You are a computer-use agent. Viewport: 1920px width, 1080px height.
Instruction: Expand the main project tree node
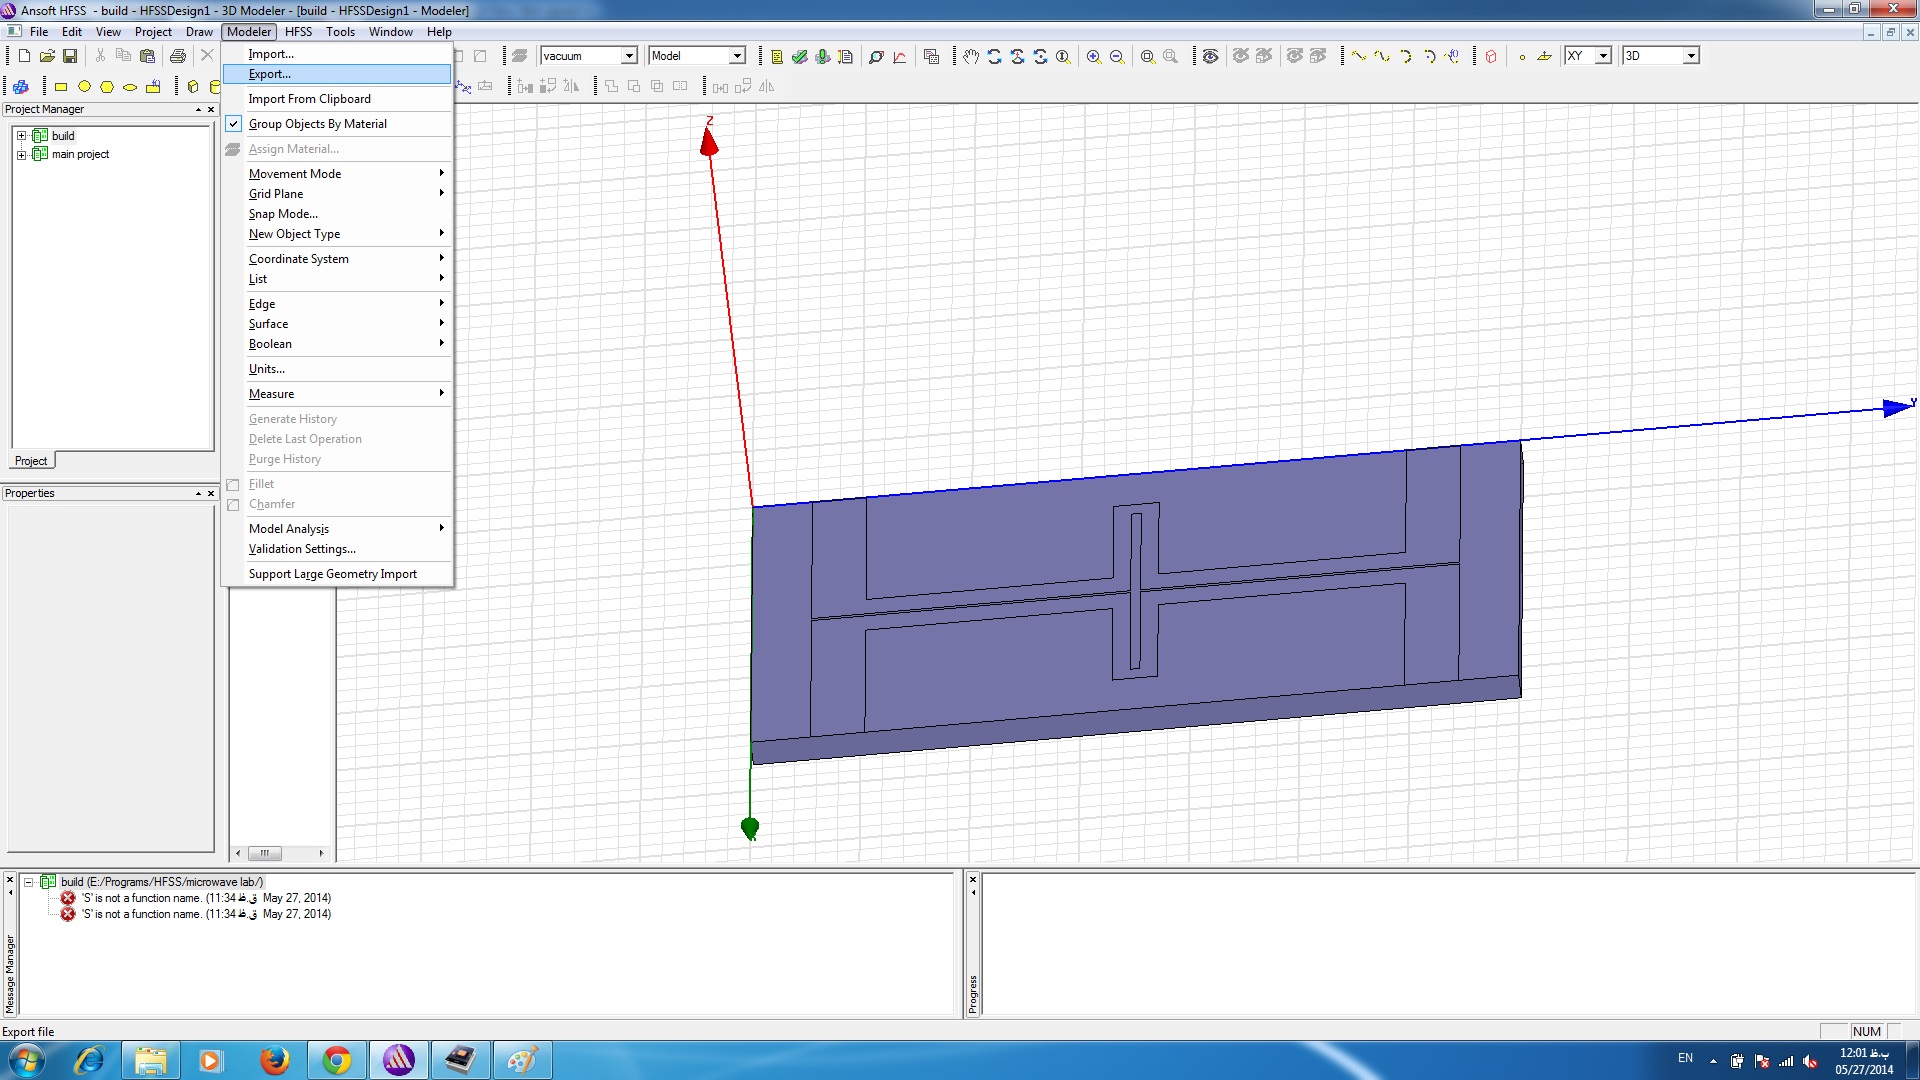click(x=21, y=155)
